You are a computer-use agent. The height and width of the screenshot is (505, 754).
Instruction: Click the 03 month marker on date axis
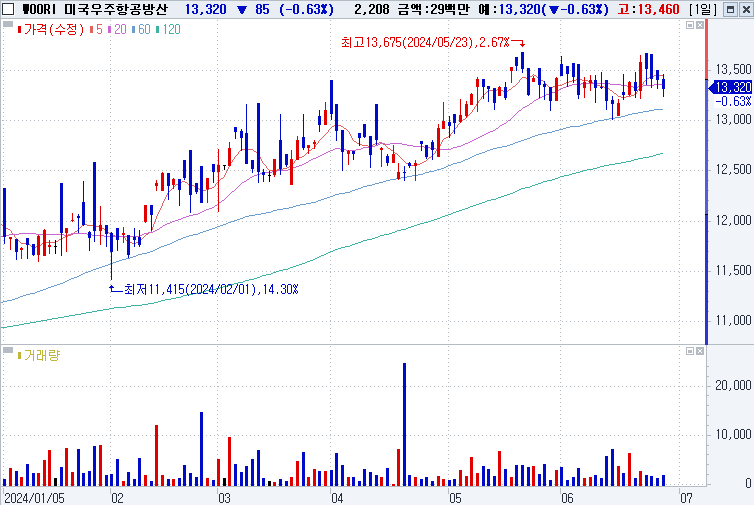(225, 498)
